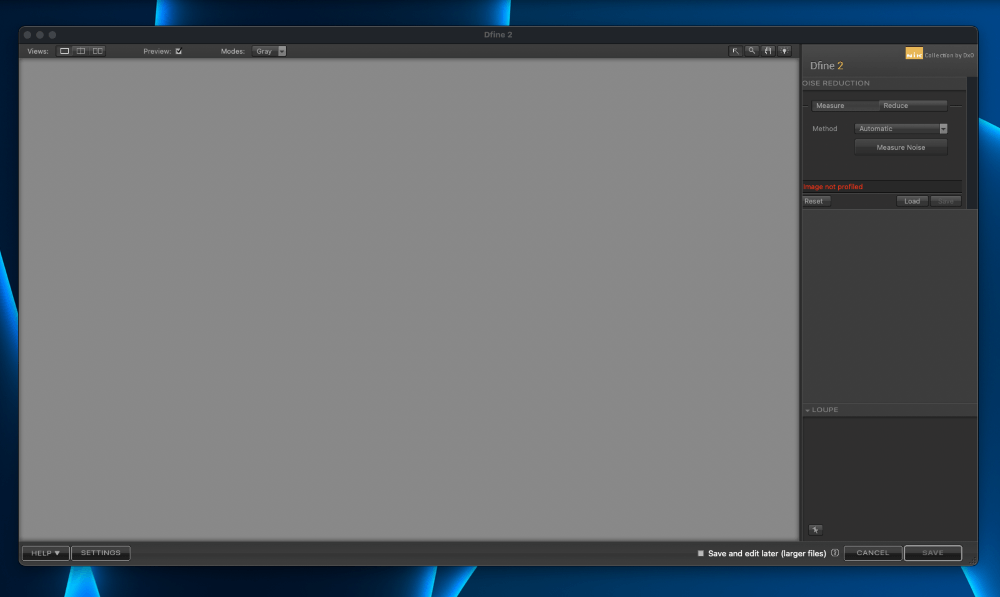Click the 'Method' label
1000x597 pixels.
825,129
